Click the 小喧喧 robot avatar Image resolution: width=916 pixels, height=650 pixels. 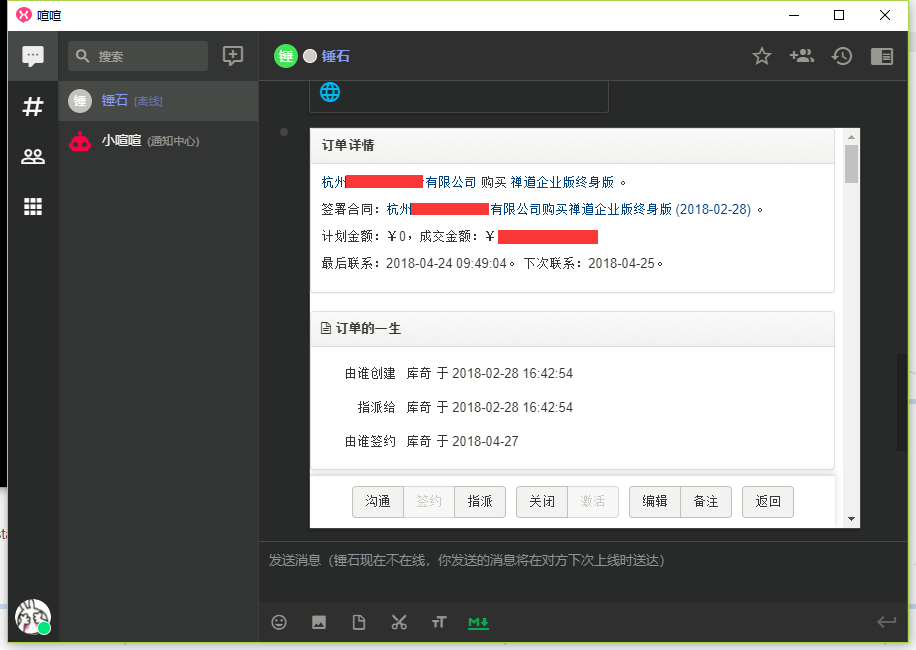click(x=80, y=141)
